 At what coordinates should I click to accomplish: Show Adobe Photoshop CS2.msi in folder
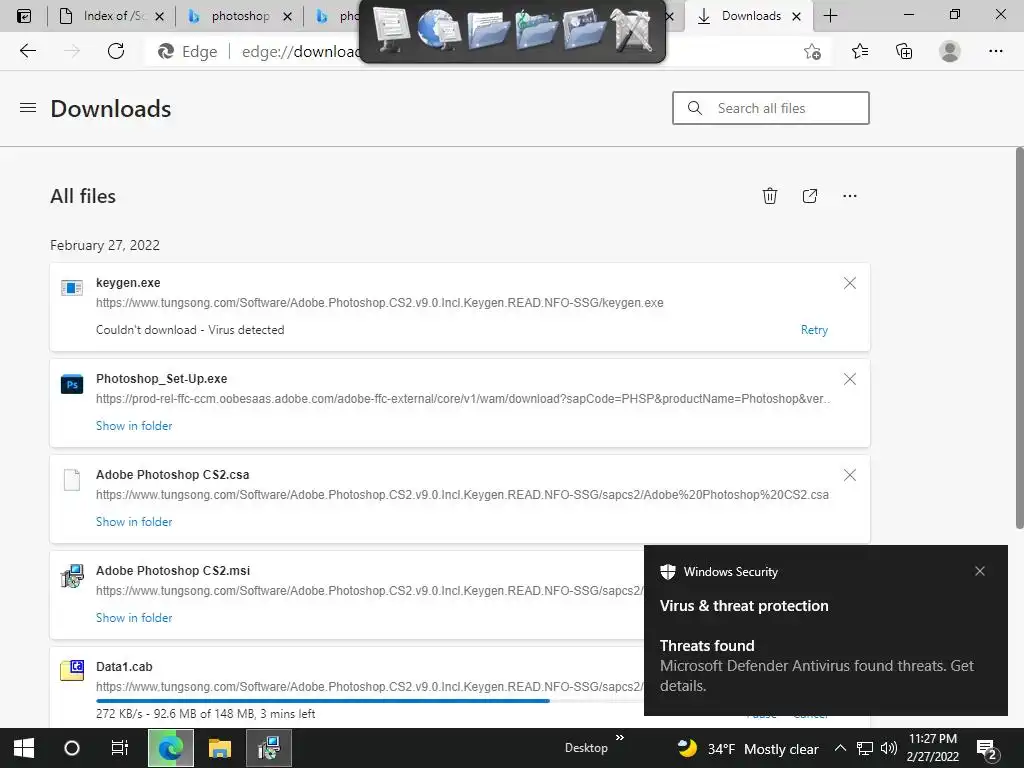click(x=134, y=618)
